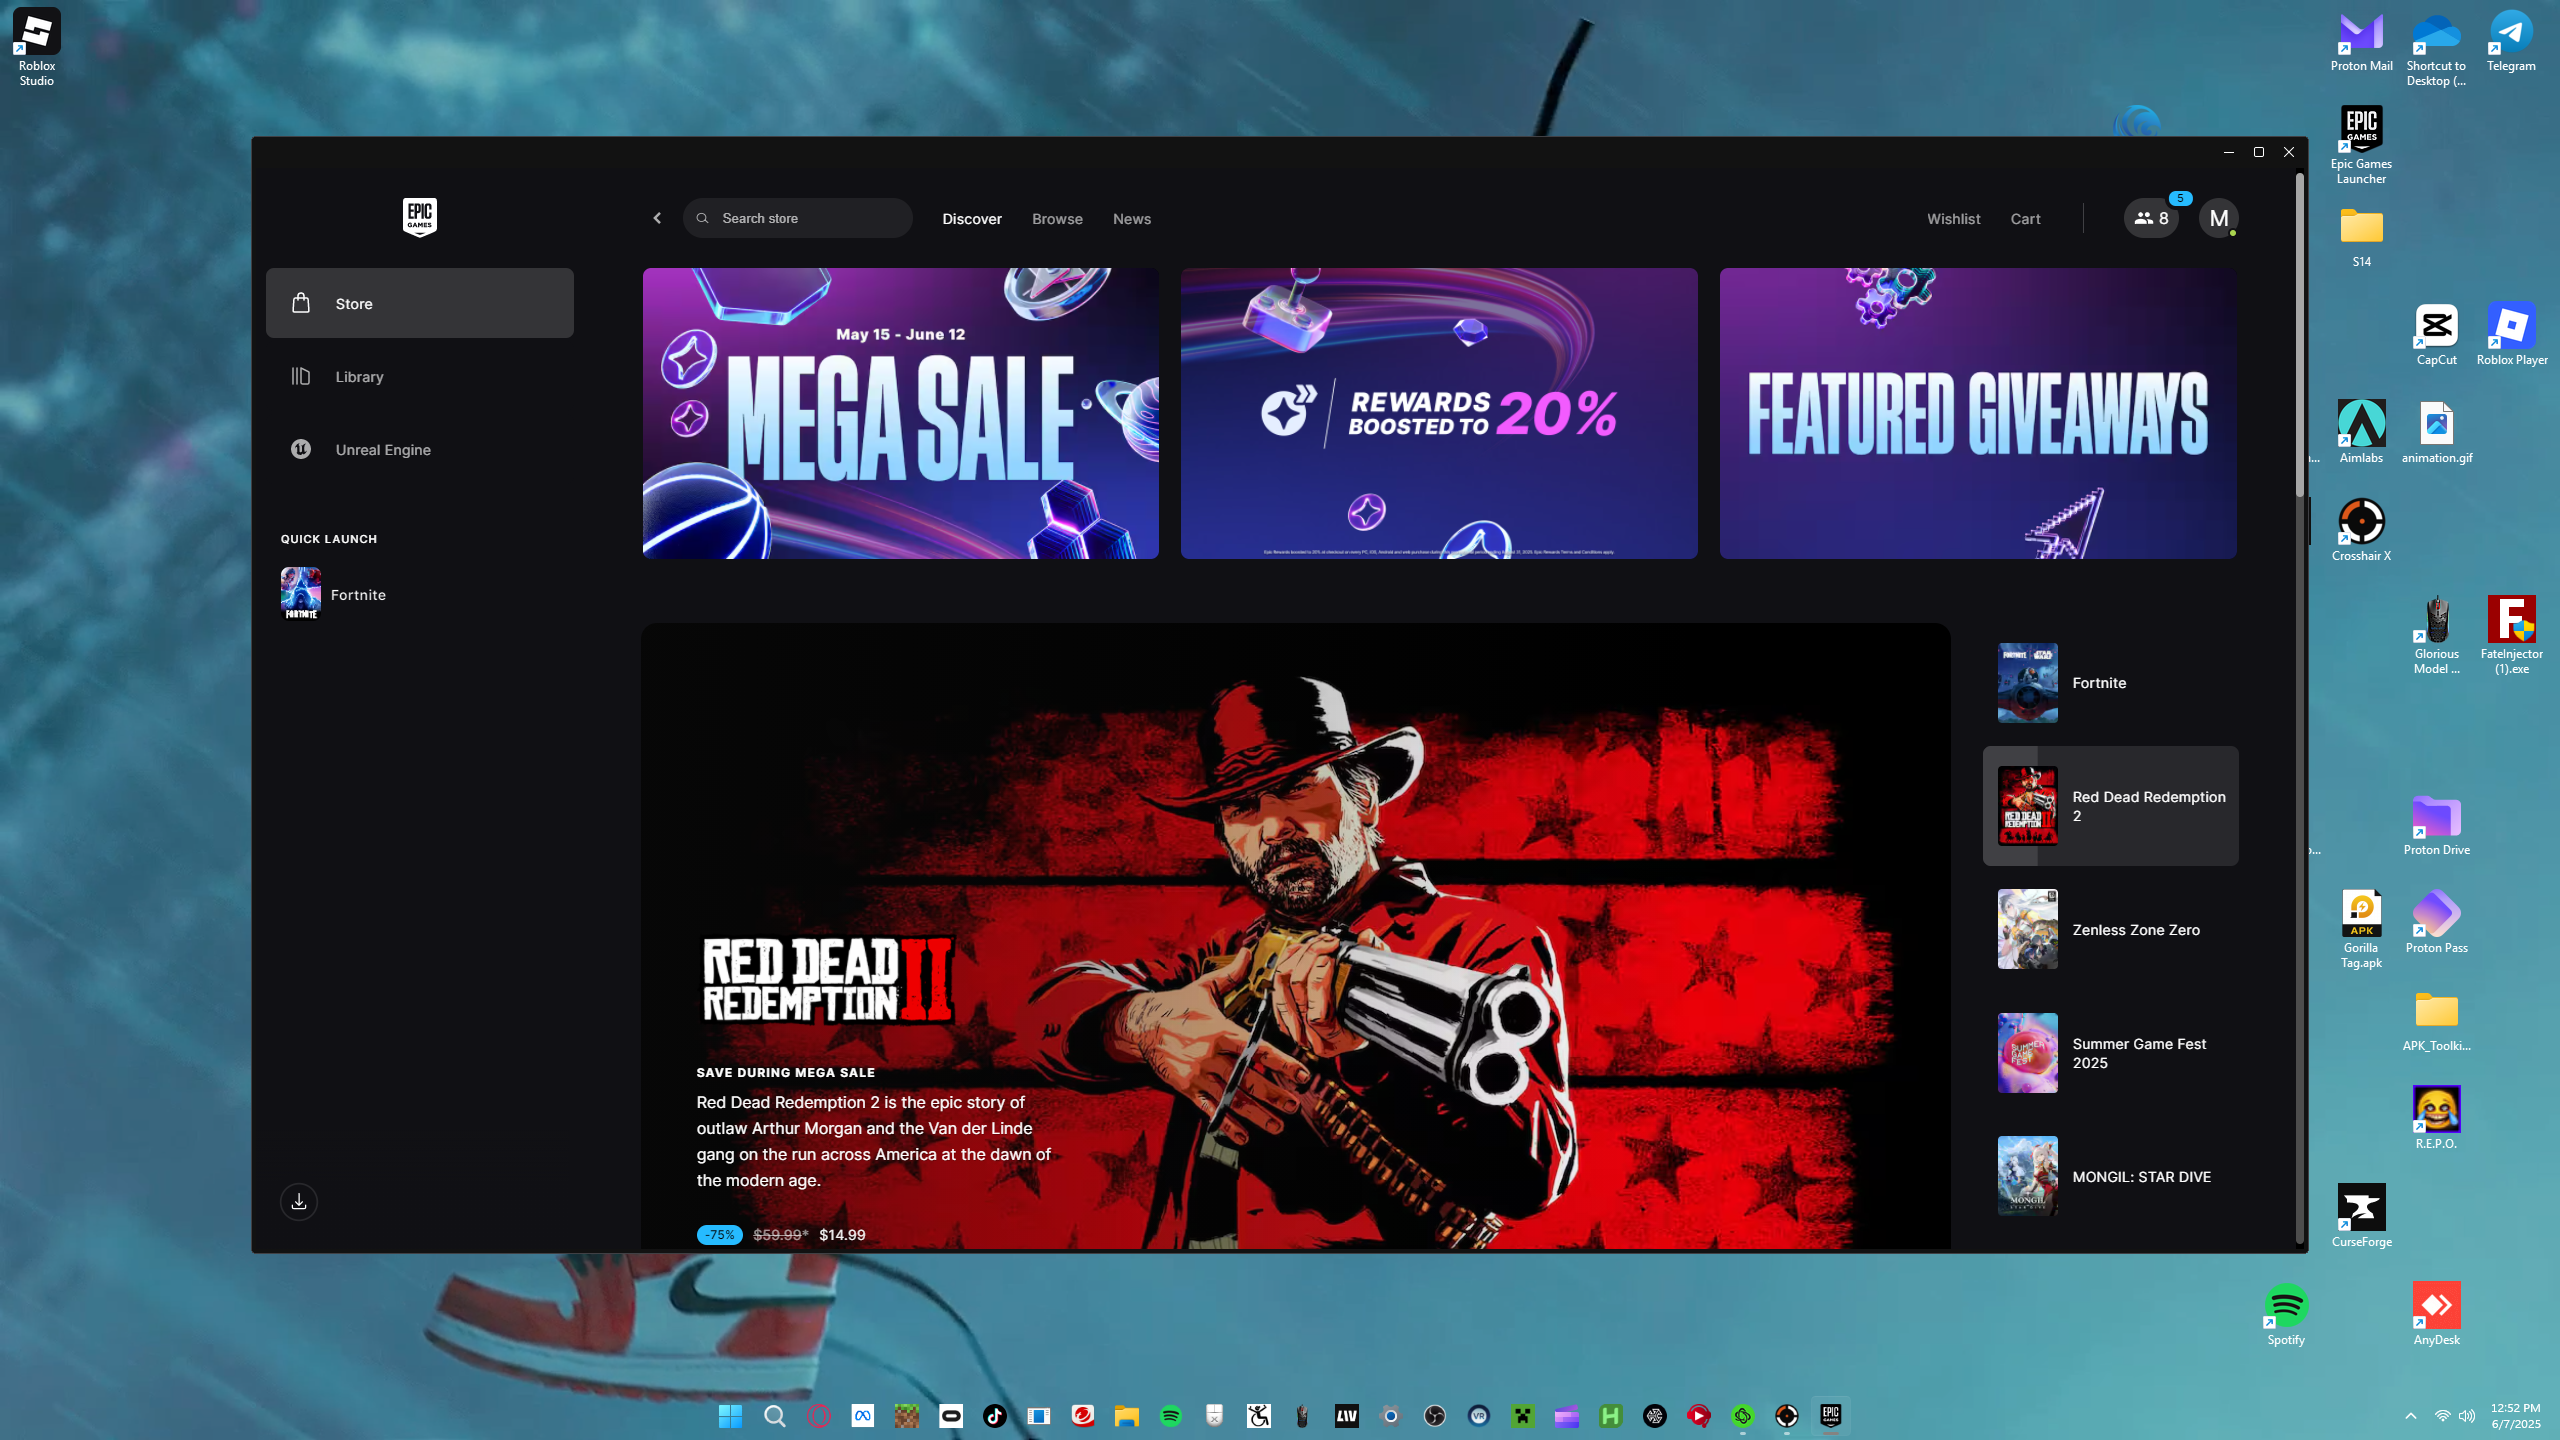Screen dimensions: 2560x1440
Task: Select Zenless Zone Zero in the featured list
Action: coord(2110,929)
